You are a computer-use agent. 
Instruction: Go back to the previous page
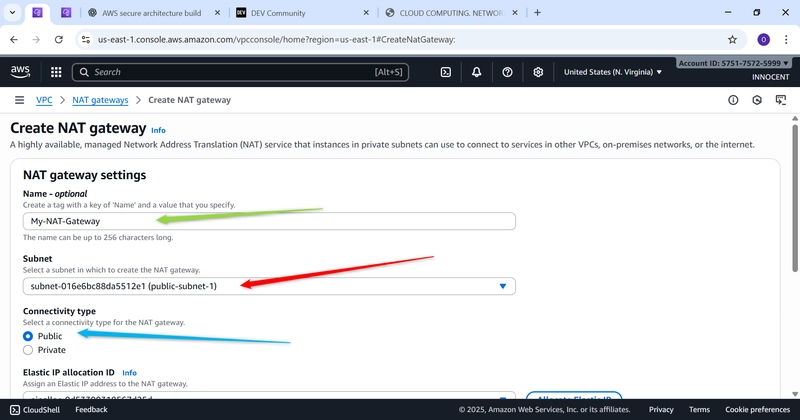14,39
